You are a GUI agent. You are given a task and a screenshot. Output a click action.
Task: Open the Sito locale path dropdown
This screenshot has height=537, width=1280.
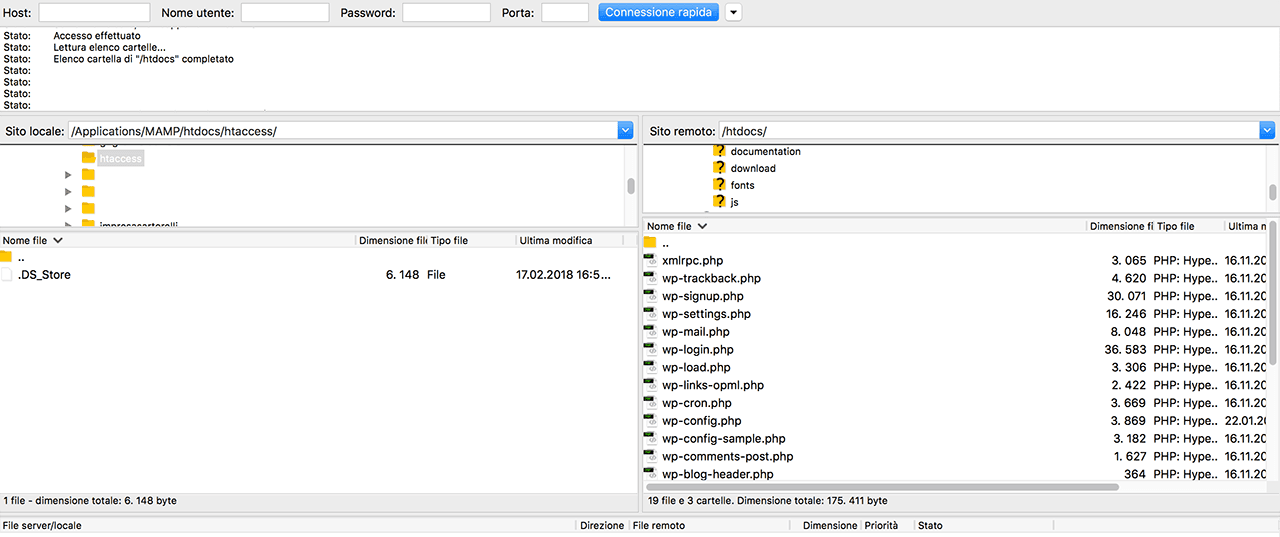[626, 131]
